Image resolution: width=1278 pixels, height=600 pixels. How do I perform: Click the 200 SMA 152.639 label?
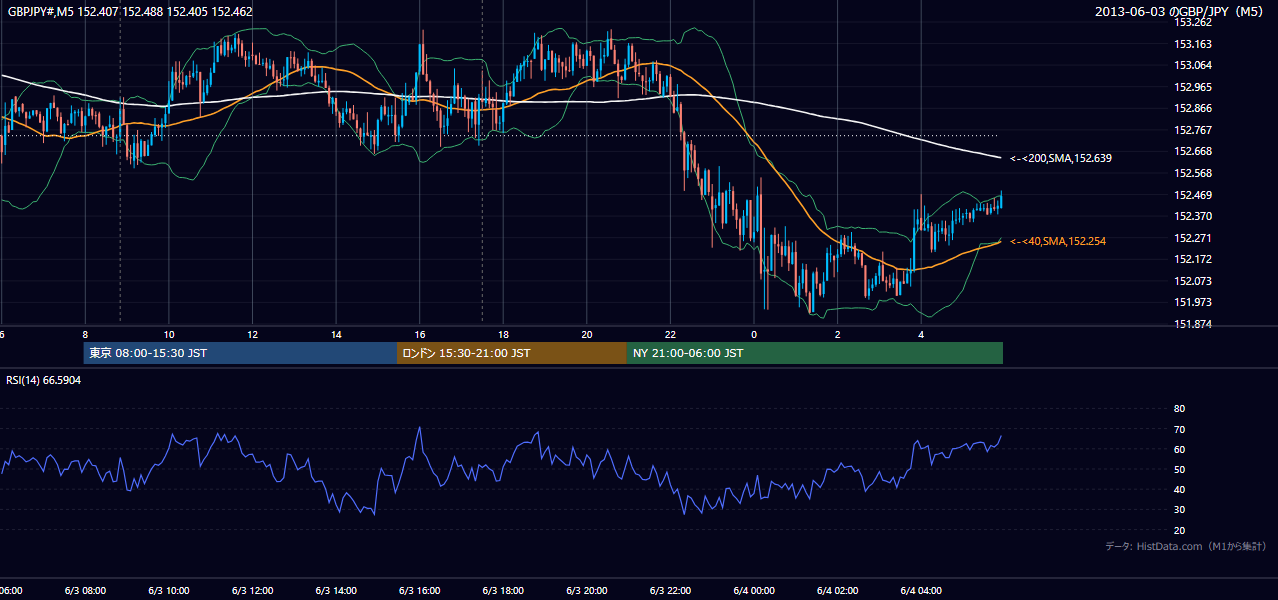[1061, 158]
